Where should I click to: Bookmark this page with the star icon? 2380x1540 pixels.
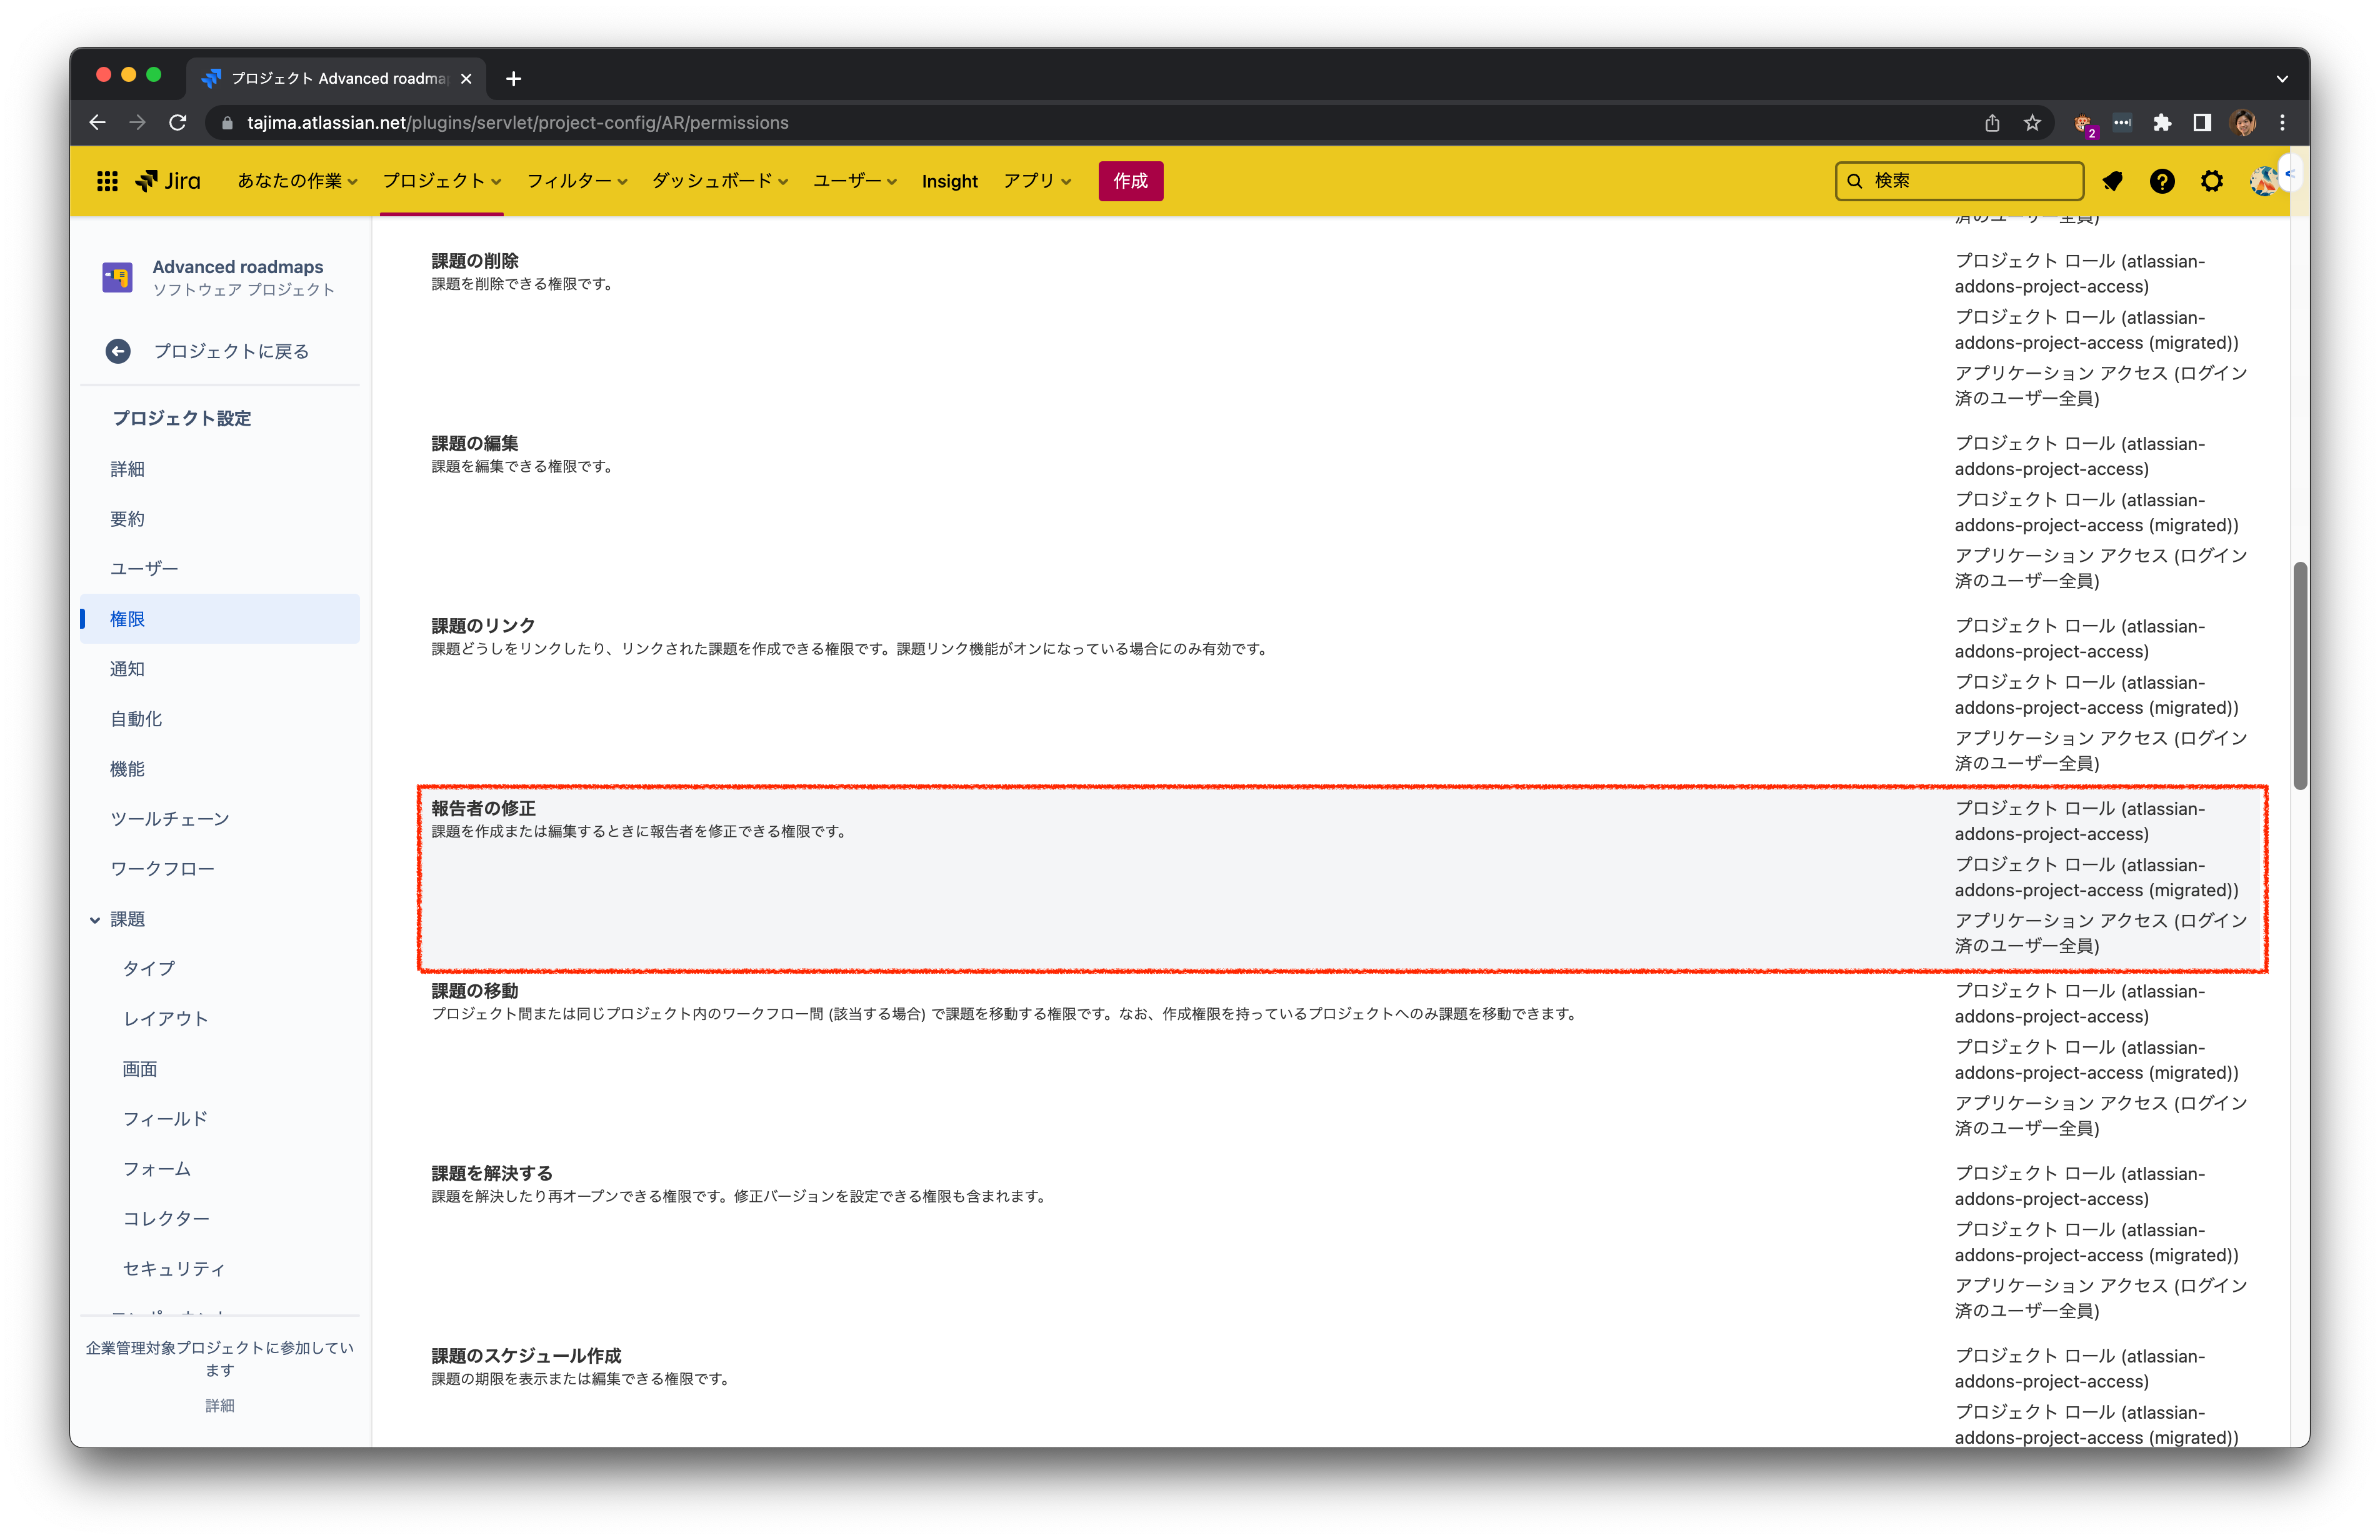[x=2032, y=122]
